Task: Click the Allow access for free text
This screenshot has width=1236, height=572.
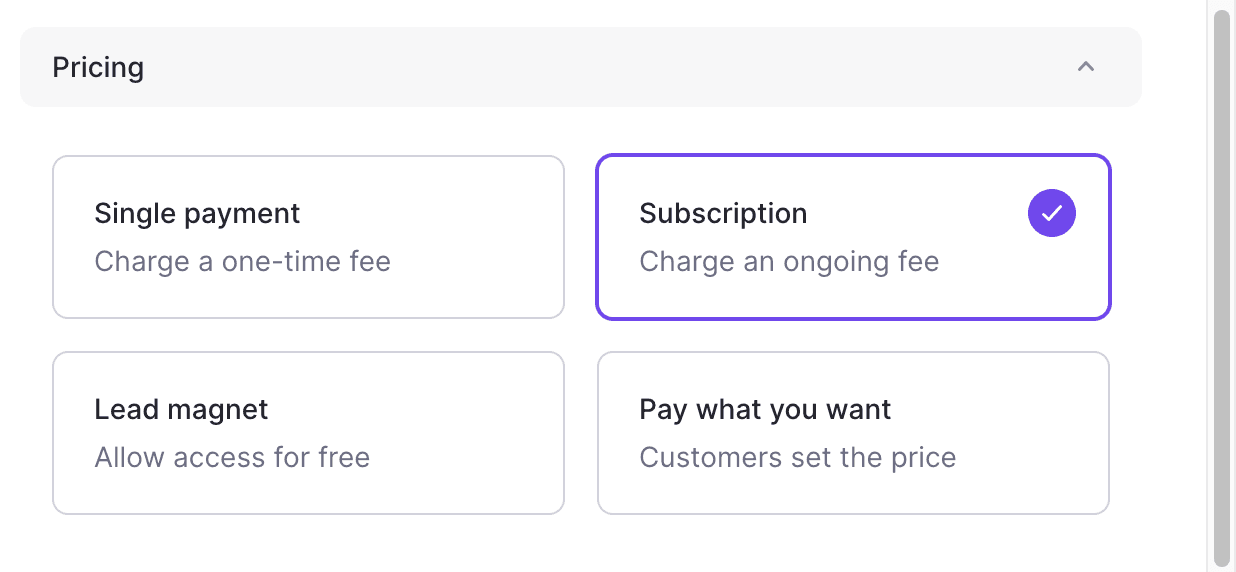Action: click(x=232, y=458)
